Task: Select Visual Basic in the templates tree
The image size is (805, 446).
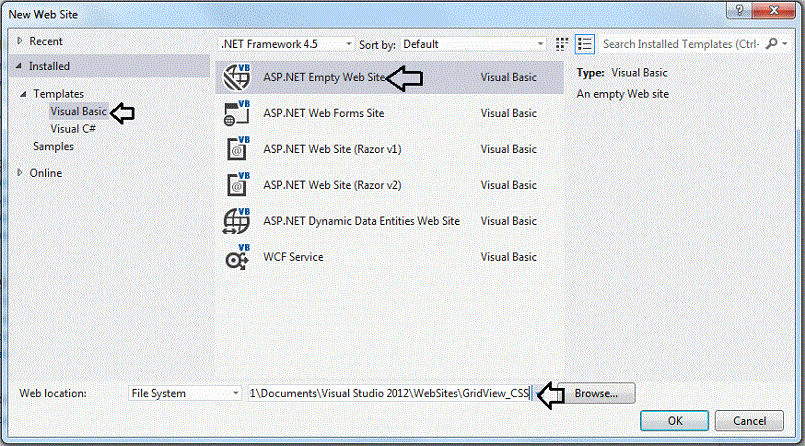Action: pos(78,111)
